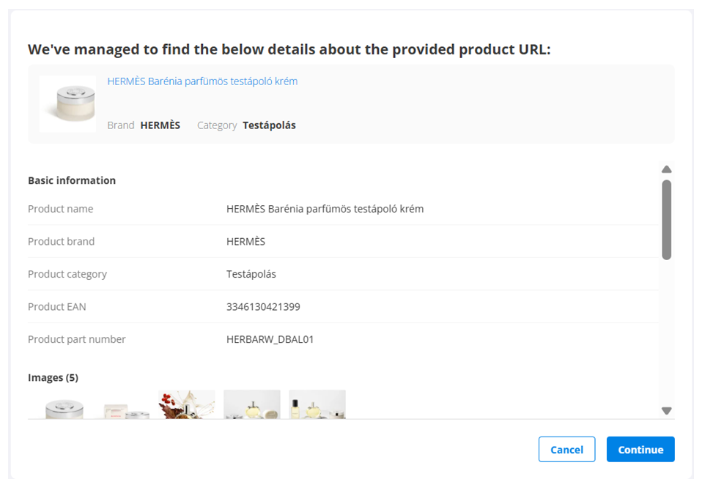The width and height of the screenshot is (702, 488).
Task: Select the third image with red berries
Action: pyautogui.click(x=187, y=405)
